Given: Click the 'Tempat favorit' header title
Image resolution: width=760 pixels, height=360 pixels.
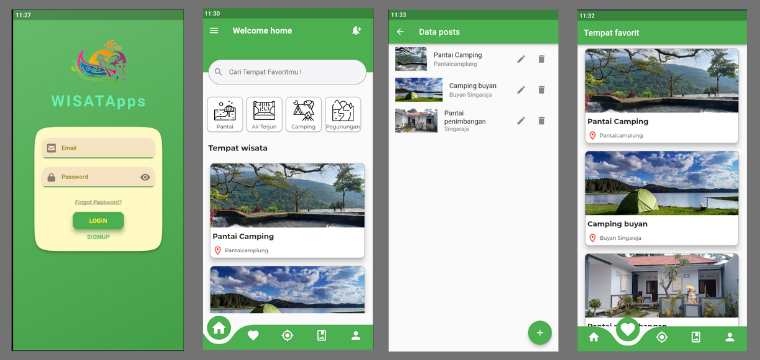Looking at the screenshot, I should click(x=611, y=33).
